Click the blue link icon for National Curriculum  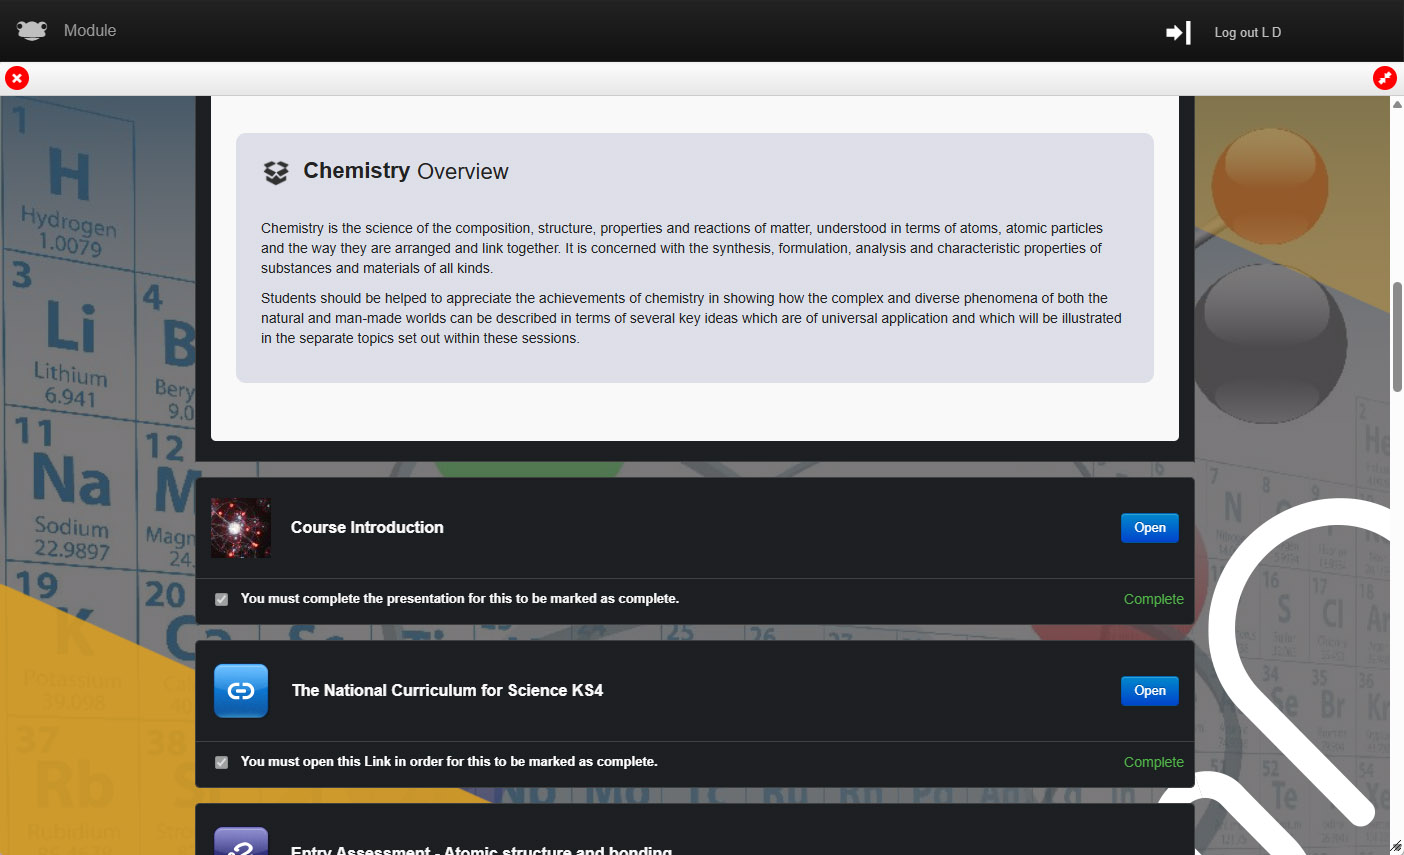tap(241, 691)
